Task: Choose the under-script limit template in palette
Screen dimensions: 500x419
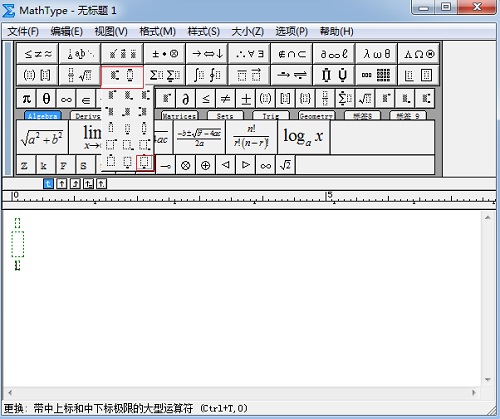Action: click(128, 127)
